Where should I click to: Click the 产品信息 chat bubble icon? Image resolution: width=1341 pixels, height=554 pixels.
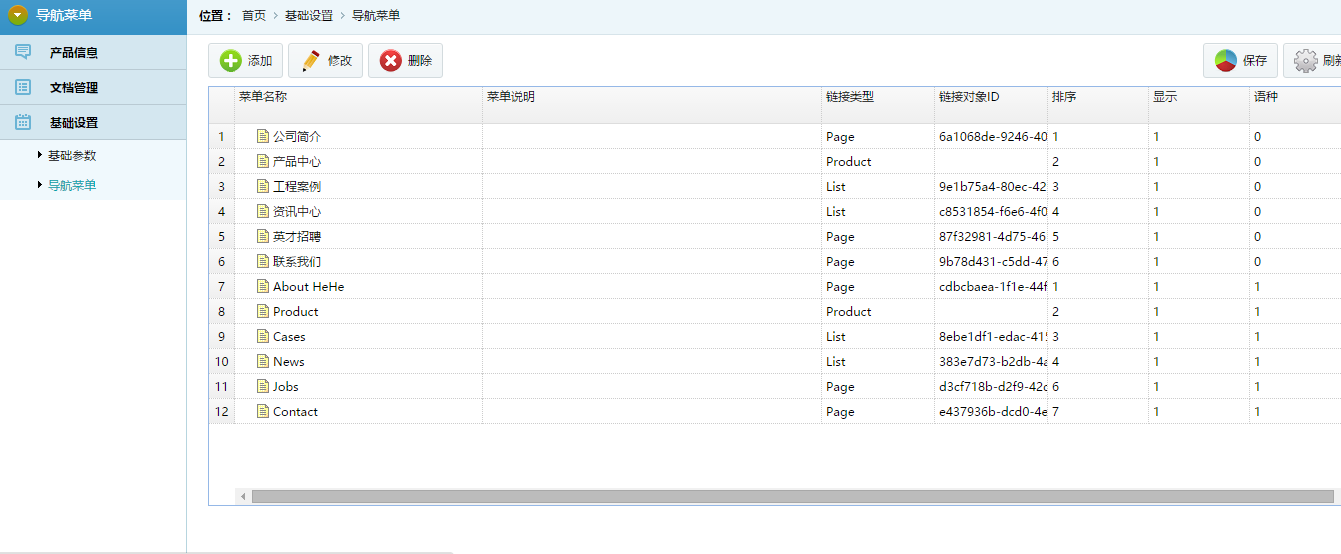pyautogui.click(x=23, y=52)
